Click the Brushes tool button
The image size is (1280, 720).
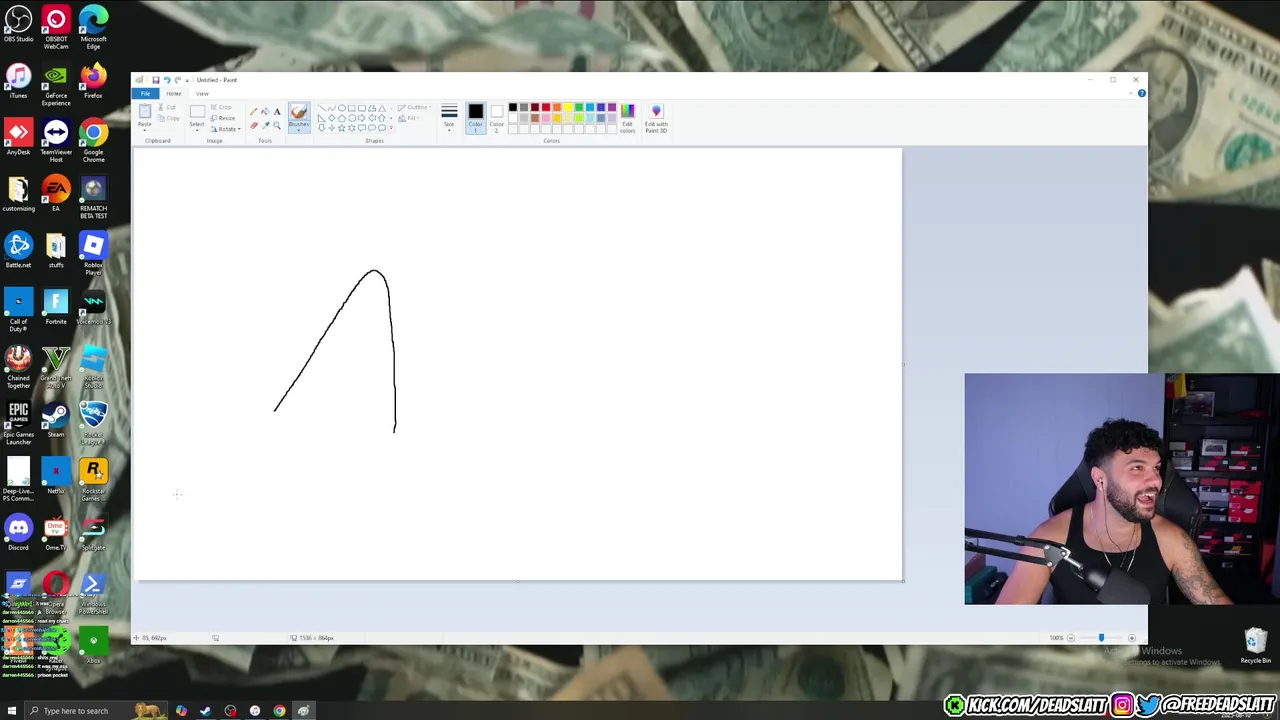(299, 117)
